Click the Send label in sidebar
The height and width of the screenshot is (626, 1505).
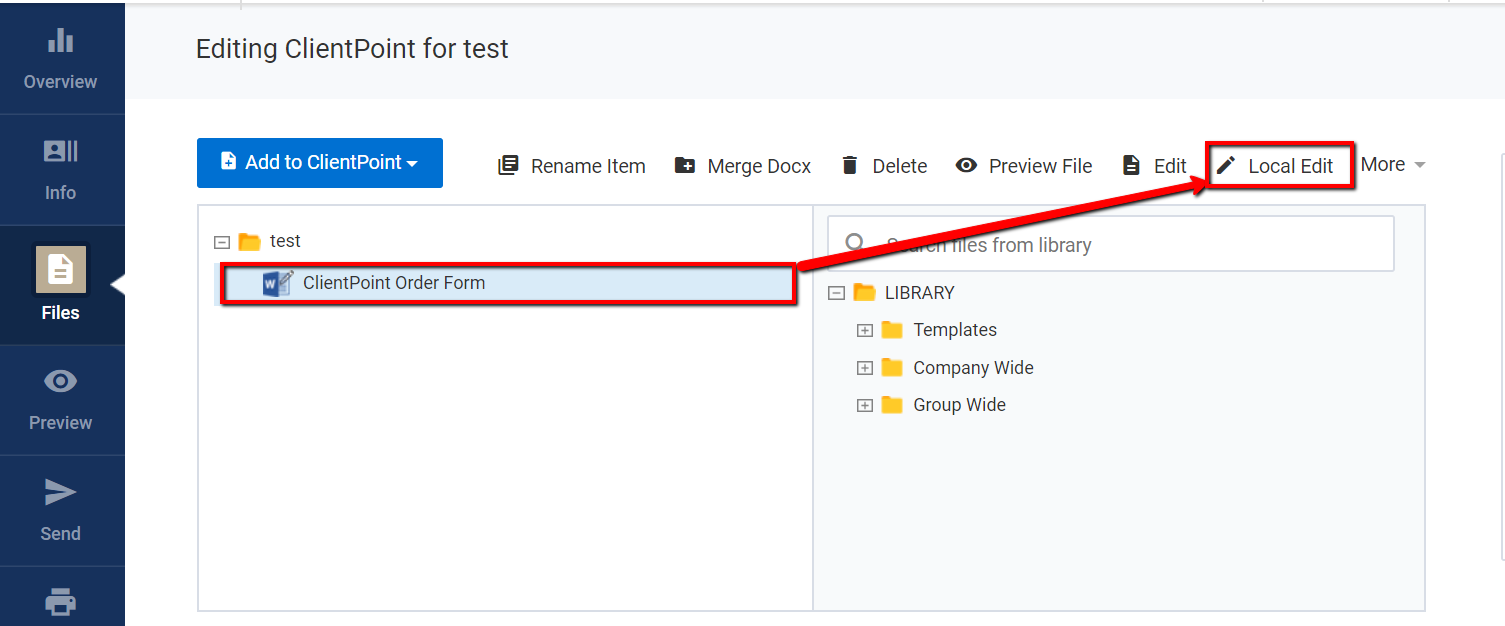coord(61,534)
